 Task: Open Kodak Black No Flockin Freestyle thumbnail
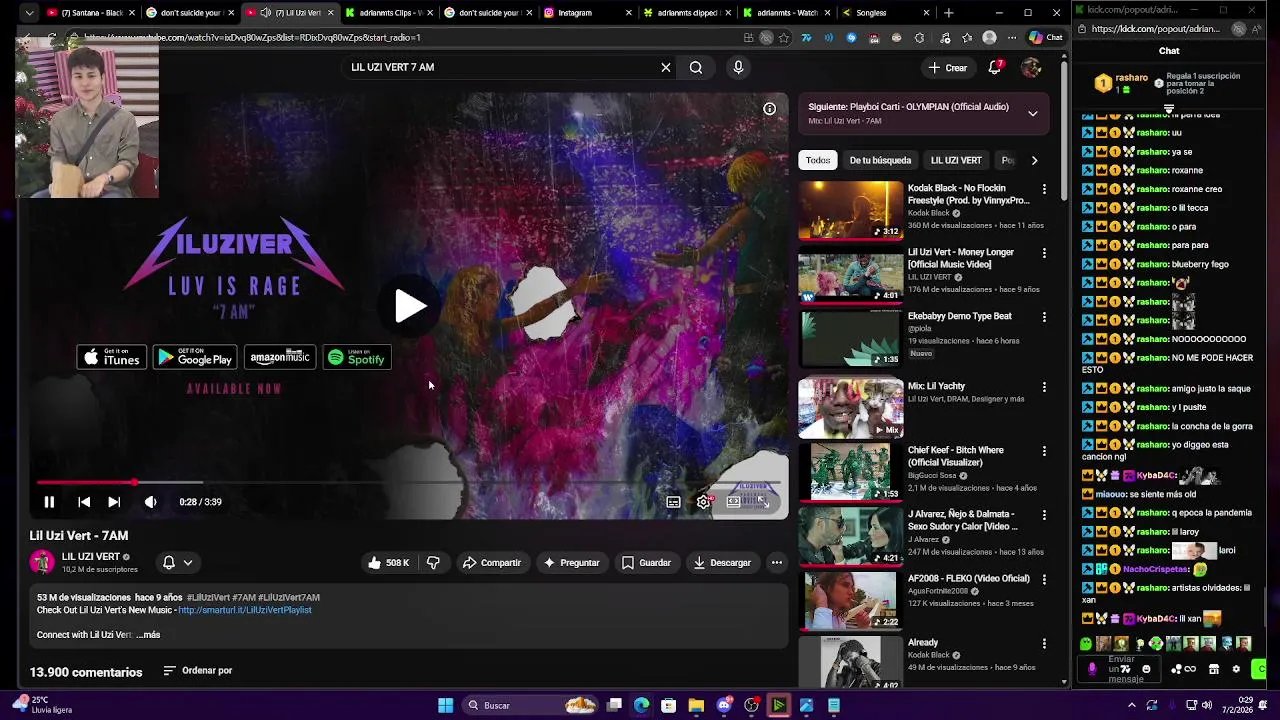point(851,210)
